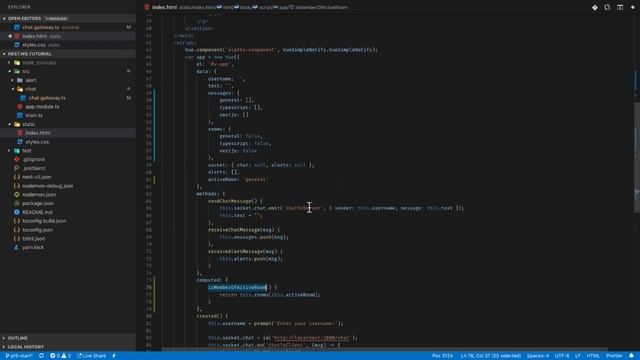
Task: Click the localhost:3000/chat URL in code
Action: coord(311,338)
